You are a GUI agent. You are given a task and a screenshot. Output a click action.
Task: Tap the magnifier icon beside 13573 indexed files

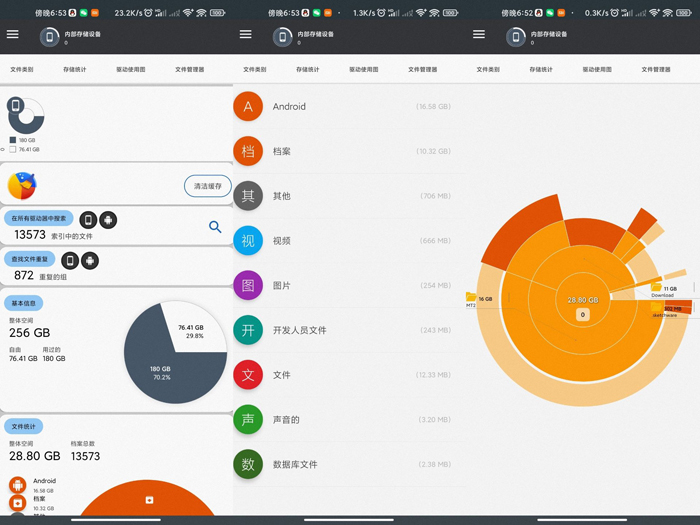tap(215, 227)
